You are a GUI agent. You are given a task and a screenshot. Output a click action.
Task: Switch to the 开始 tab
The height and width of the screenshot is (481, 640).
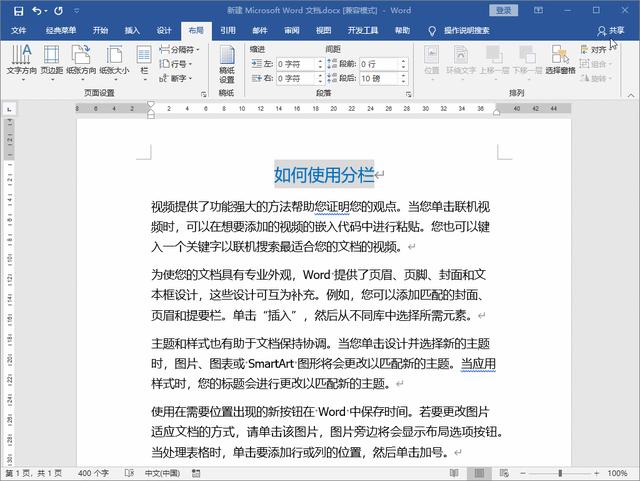coord(100,30)
